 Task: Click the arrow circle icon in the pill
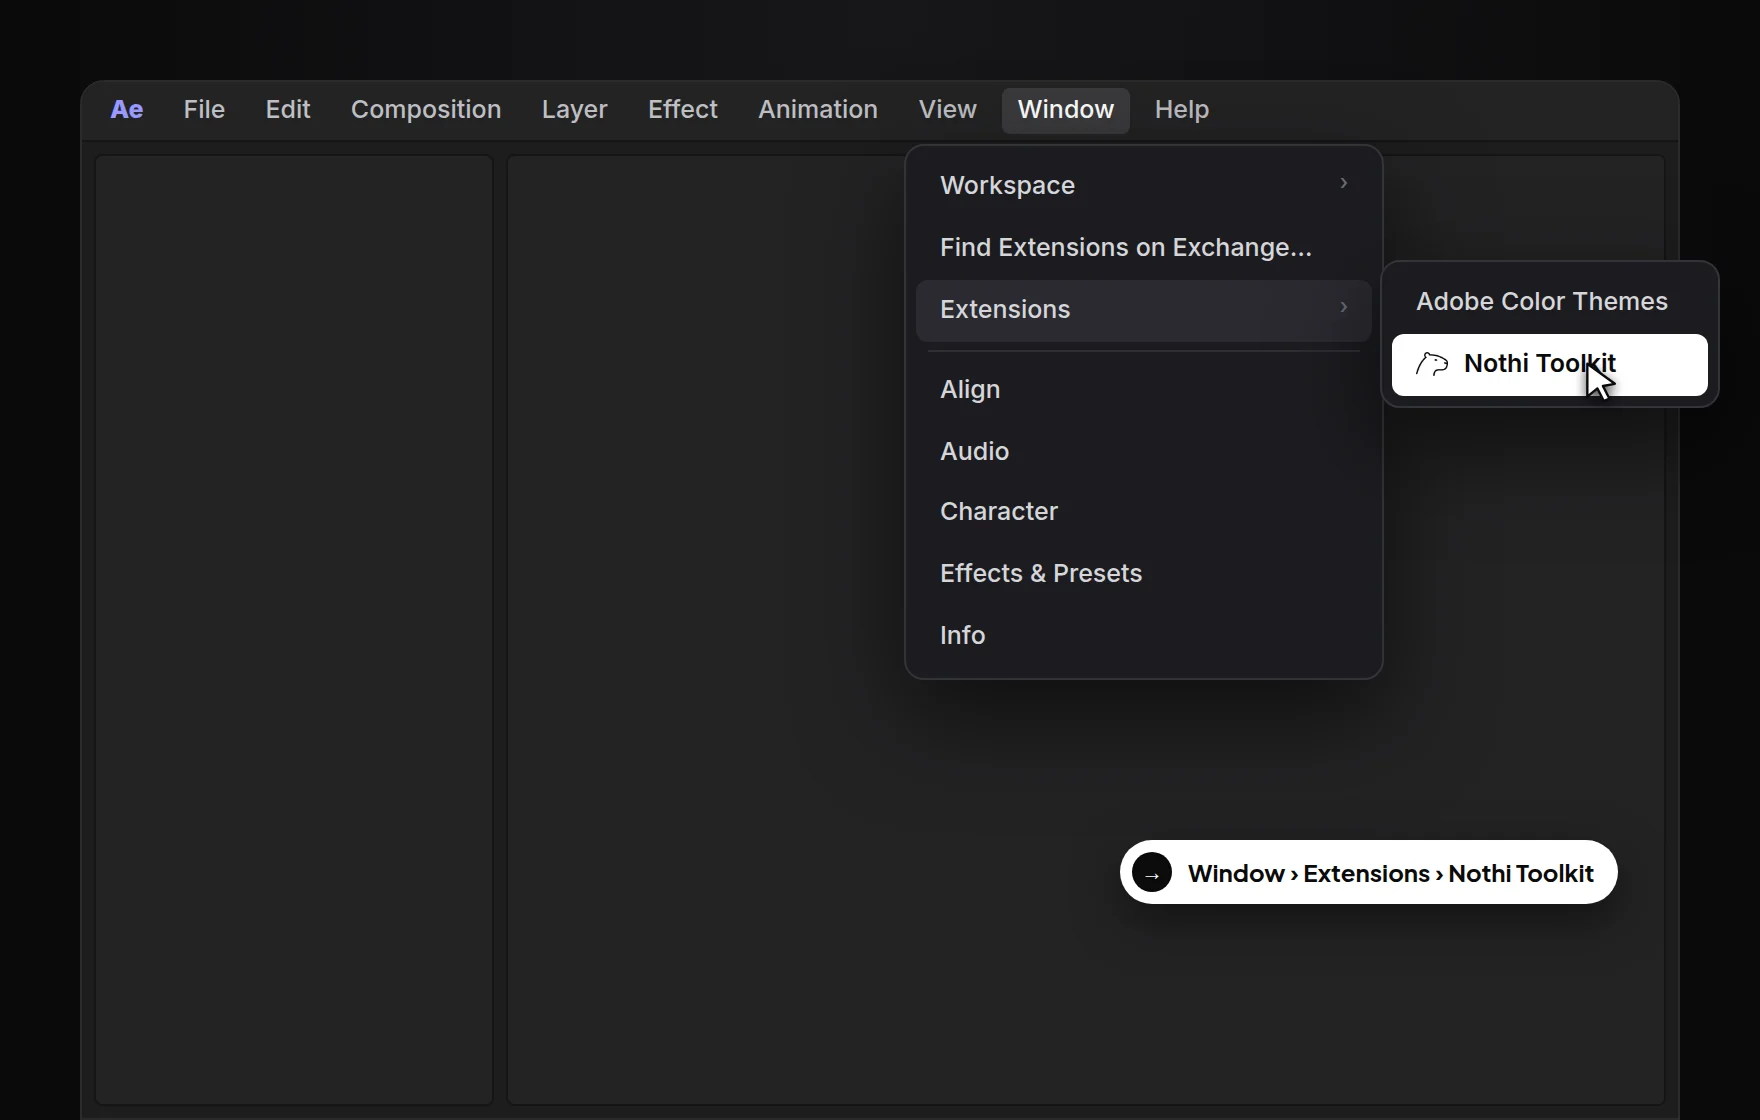point(1152,872)
